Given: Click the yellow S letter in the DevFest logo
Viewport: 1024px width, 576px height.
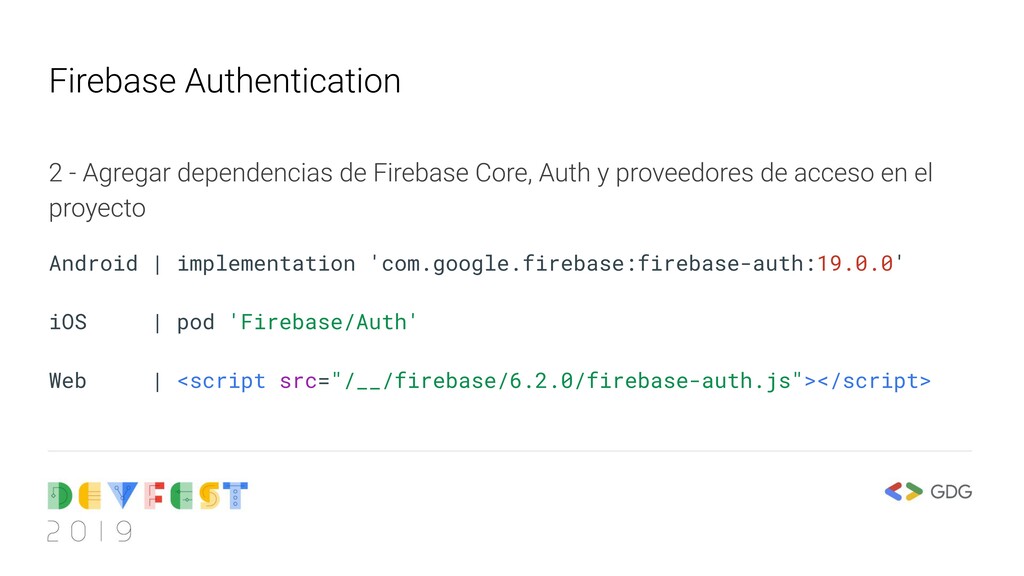Looking at the screenshot, I should click(x=210, y=496).
